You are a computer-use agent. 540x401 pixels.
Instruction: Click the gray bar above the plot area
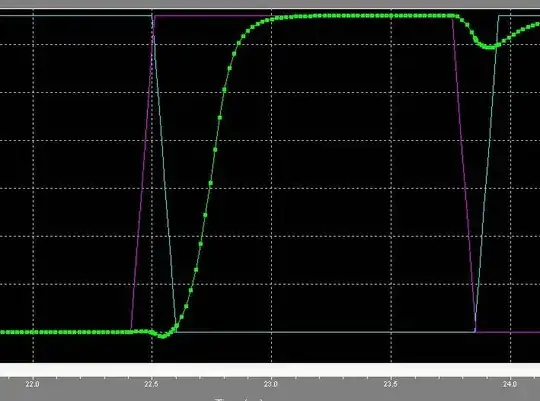click(270, 3)
